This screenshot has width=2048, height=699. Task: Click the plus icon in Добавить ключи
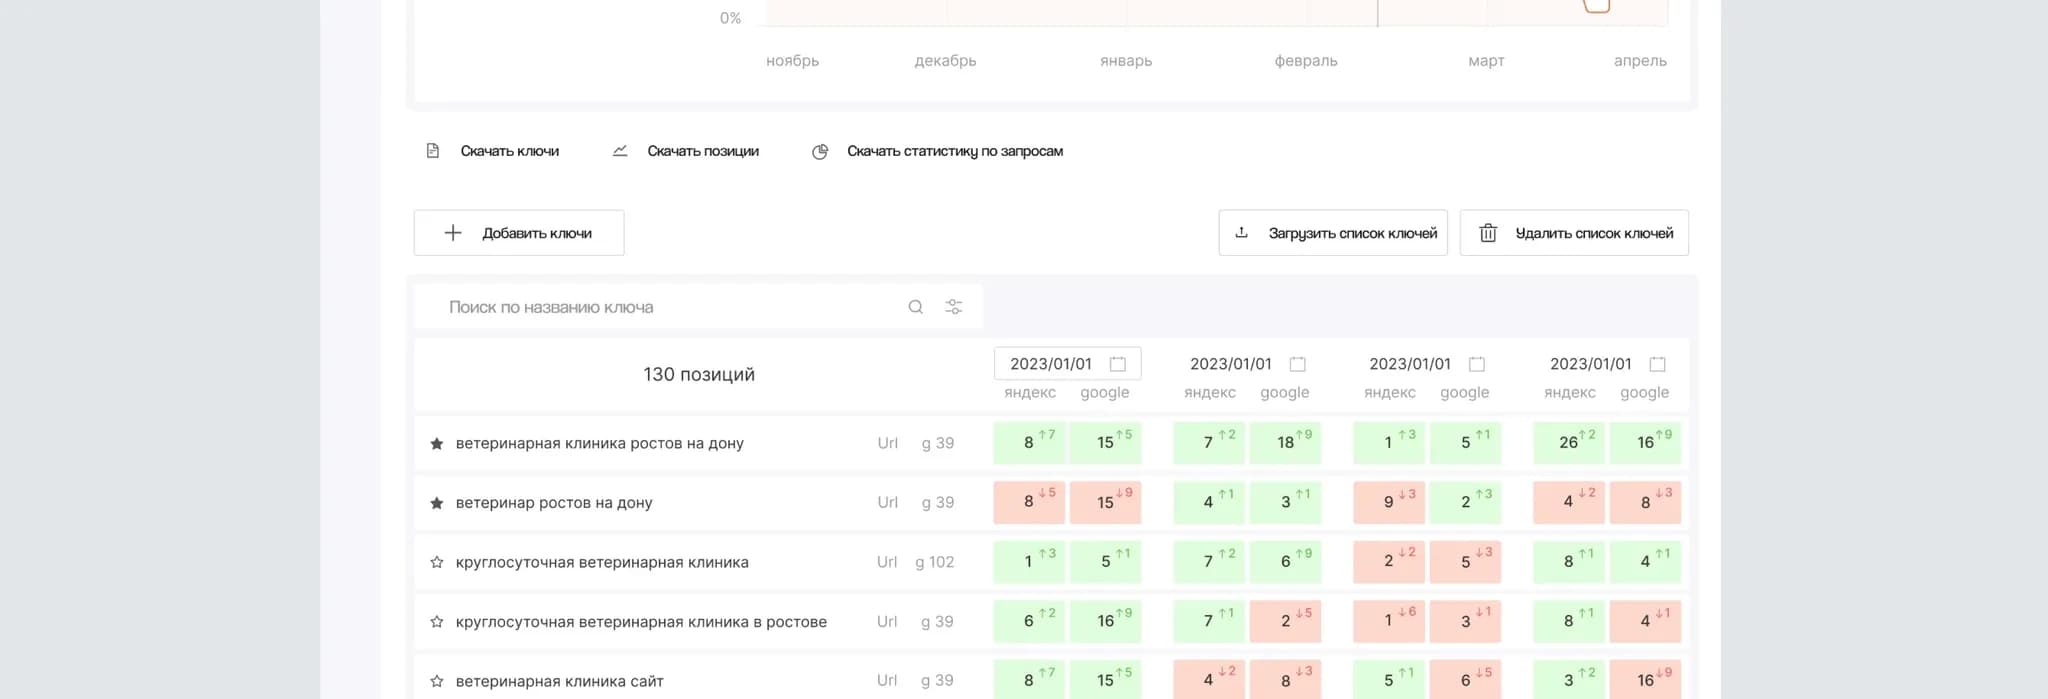coord(453,233)
